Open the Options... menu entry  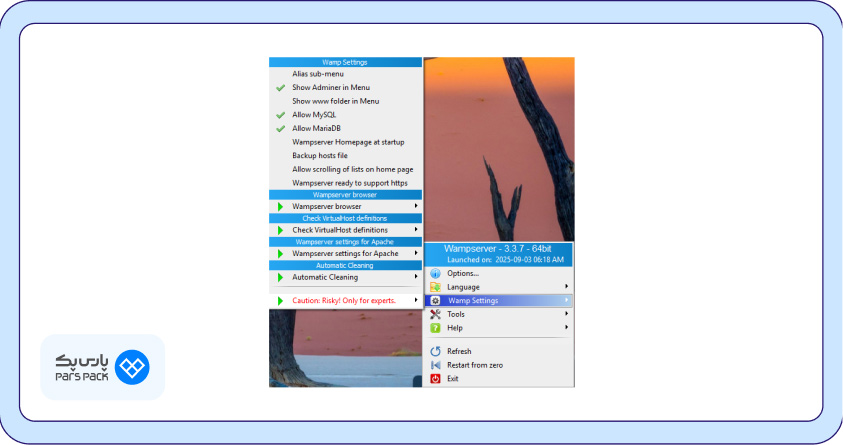click(x=498, y=274)
